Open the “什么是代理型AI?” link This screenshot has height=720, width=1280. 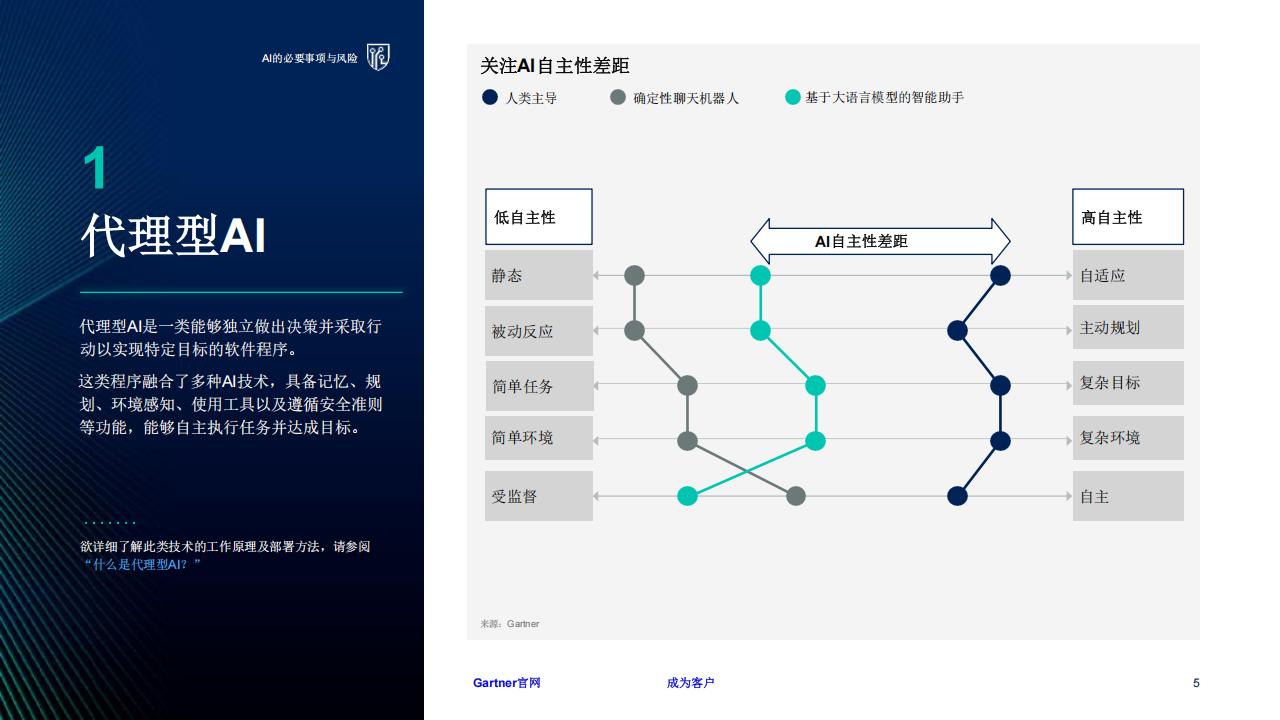(x=143, y=565)
